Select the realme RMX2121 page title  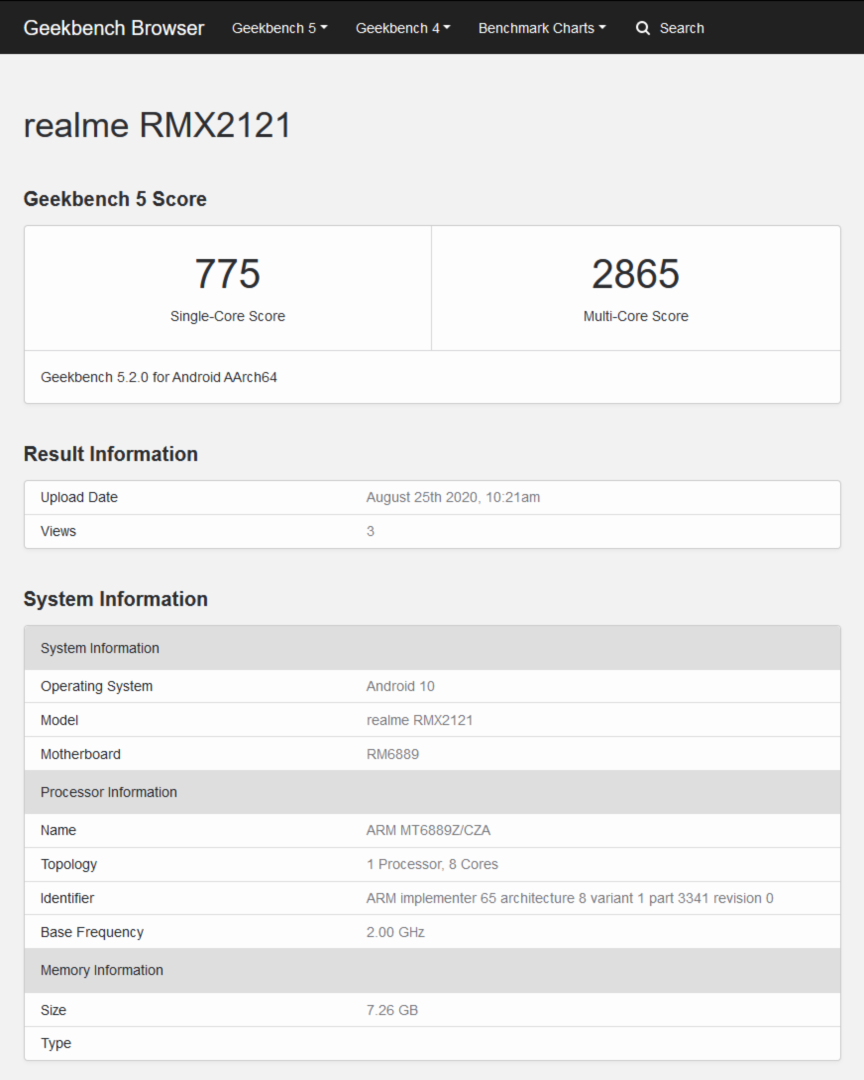tap(158, 125)
